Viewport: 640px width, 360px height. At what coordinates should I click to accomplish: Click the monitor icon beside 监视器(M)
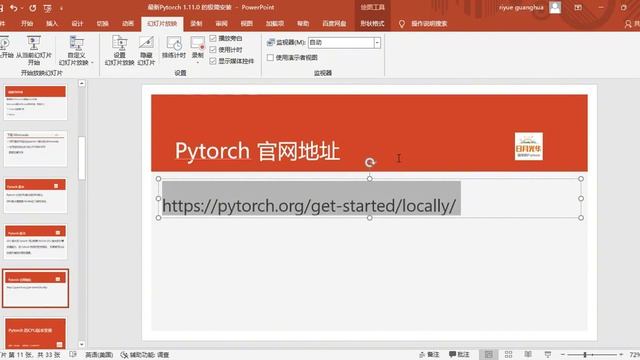(271, 42)
